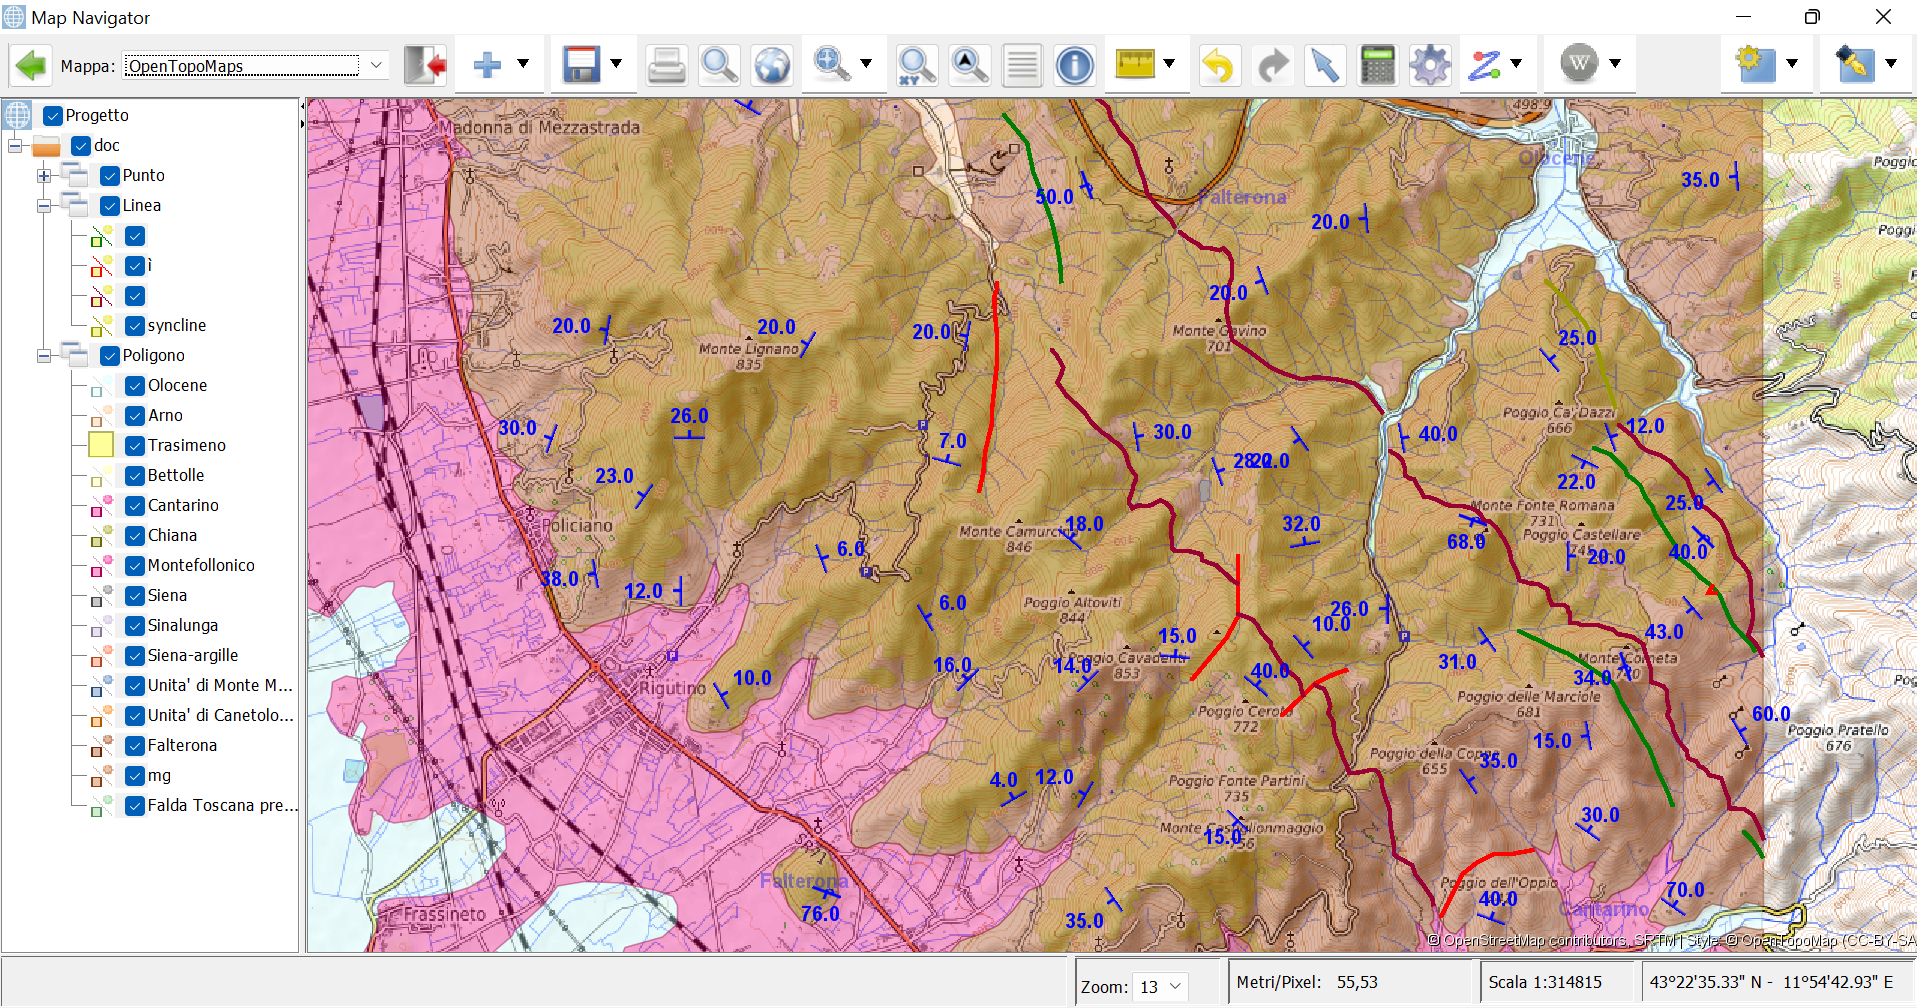Click the Progetto root node
This screenshot has width=1917, height=1008.
pyautogui.click(x=97, y=115)
